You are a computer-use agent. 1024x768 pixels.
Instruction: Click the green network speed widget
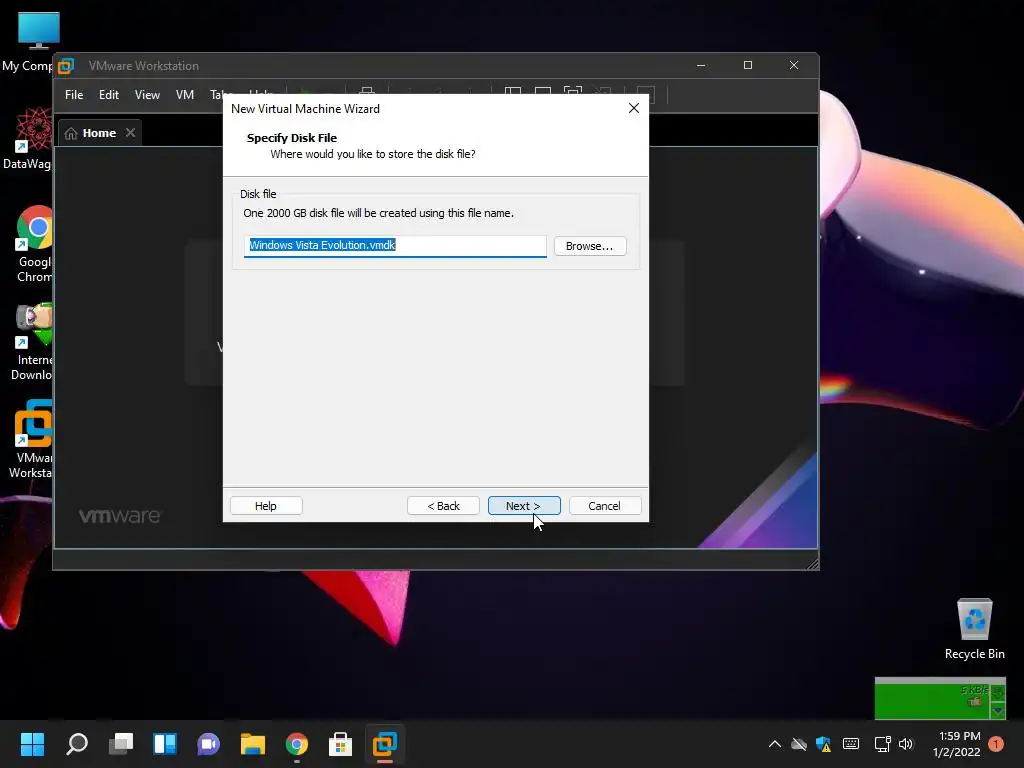pyautogui.click(x=940, y=699)
